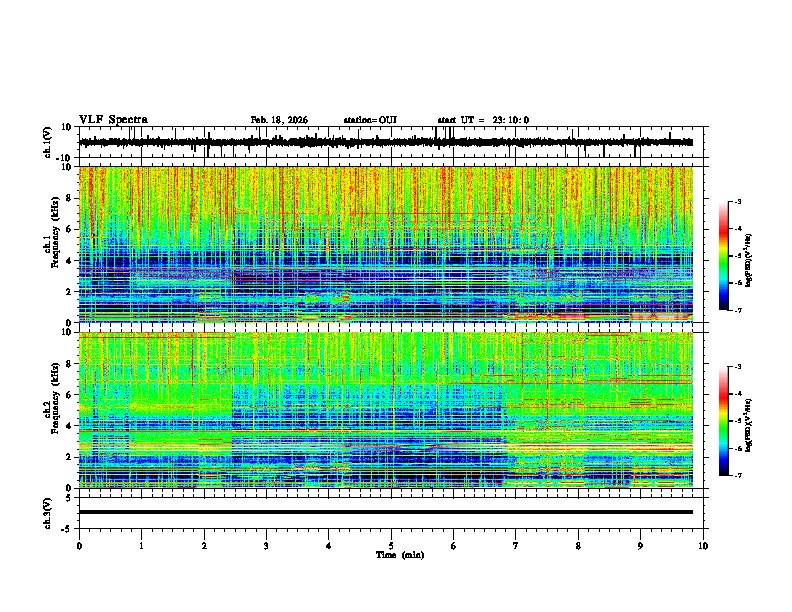The width and height of the screenshot is (792, 612).
Task: Click the ch.3 flat voltage trace
Action: (386, 512)
